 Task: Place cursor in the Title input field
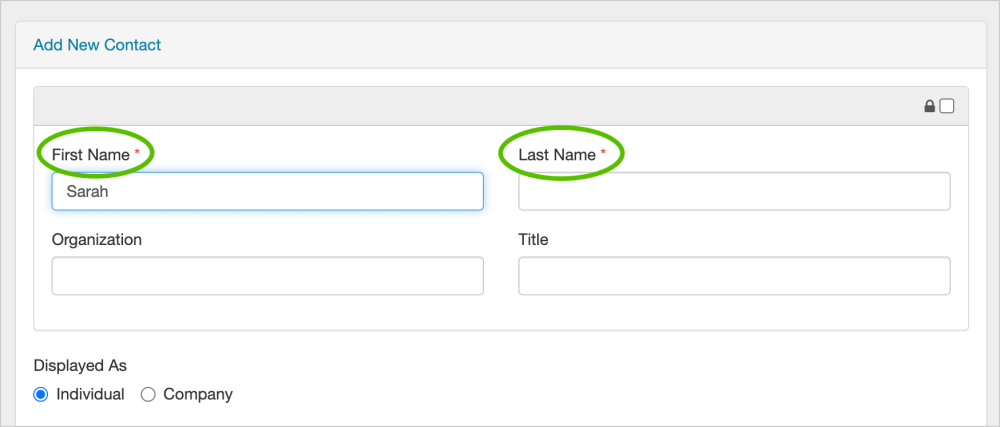734,276
